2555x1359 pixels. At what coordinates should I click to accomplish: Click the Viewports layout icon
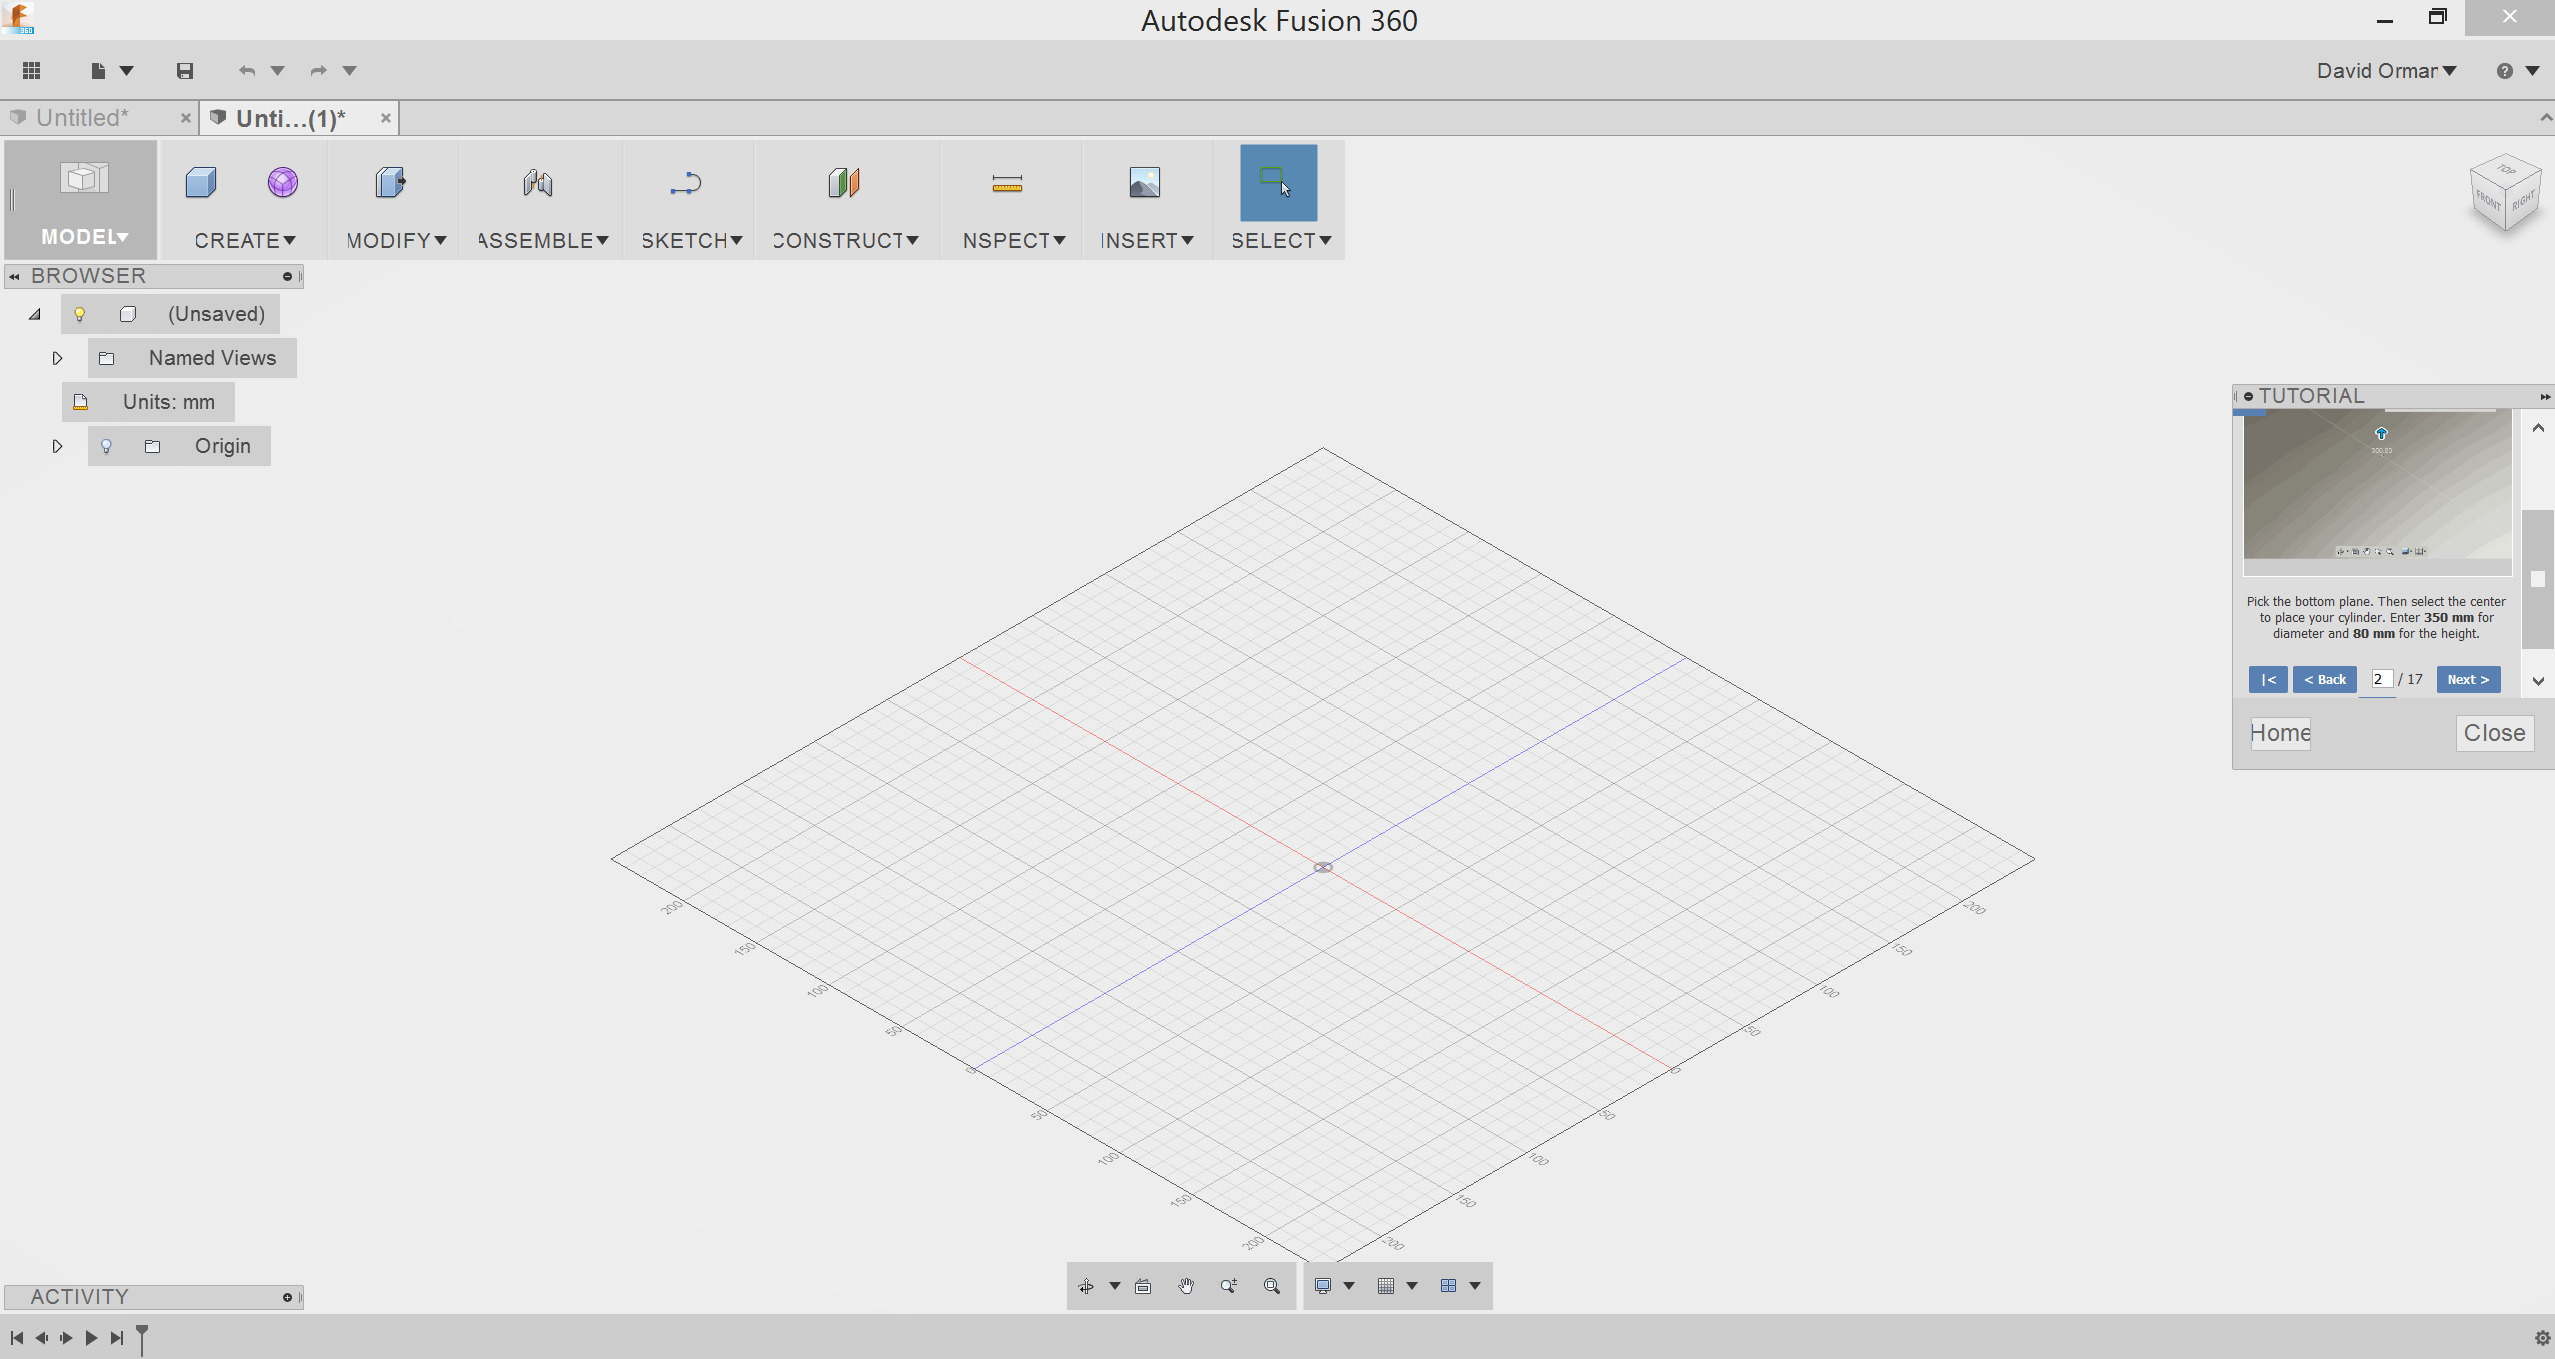(x=1448, y=1286)
